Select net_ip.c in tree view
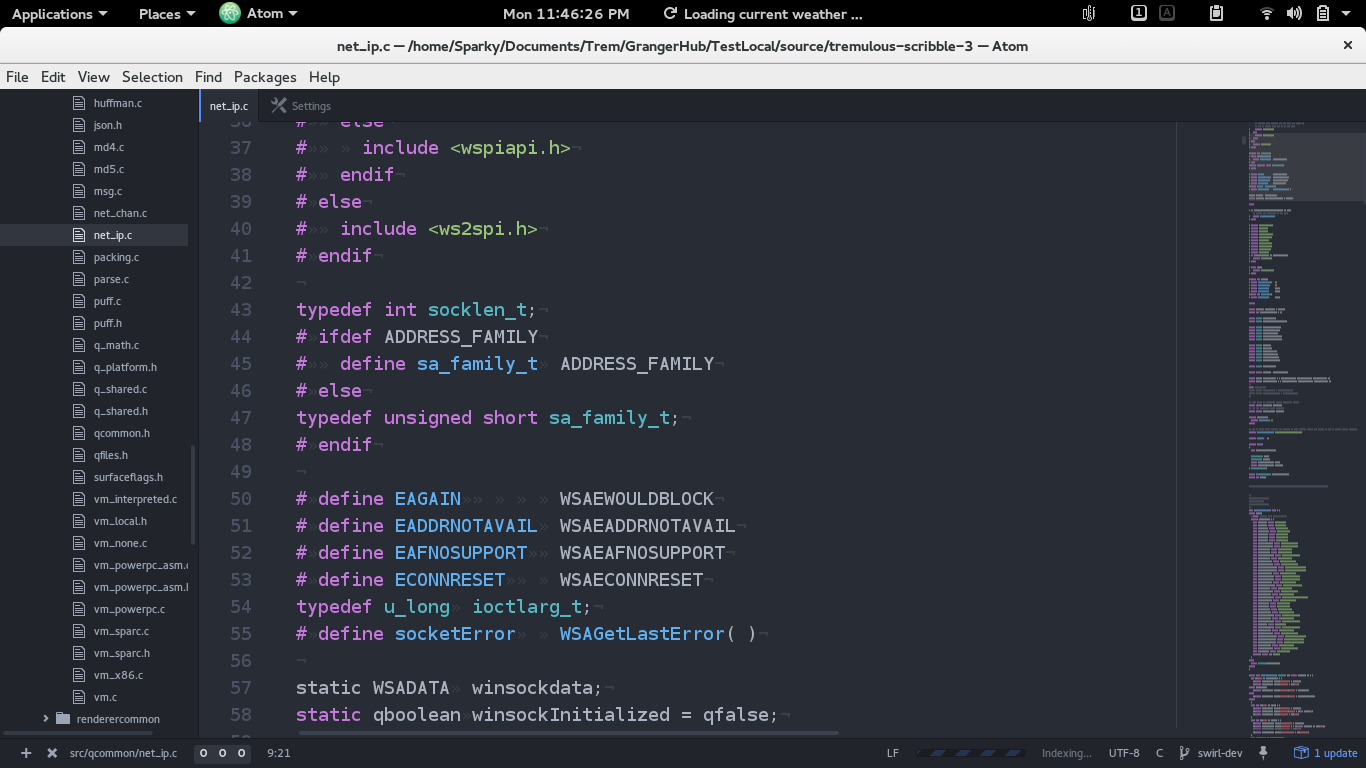The image size is (1366, 768). [113, 235]
